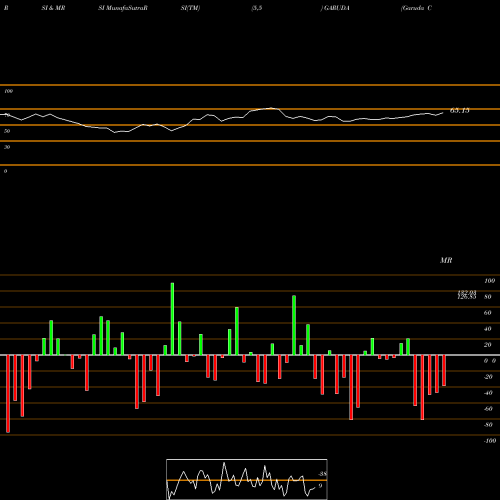
Task: Click the '(Garuda C' header text
Action: point(416,8)
